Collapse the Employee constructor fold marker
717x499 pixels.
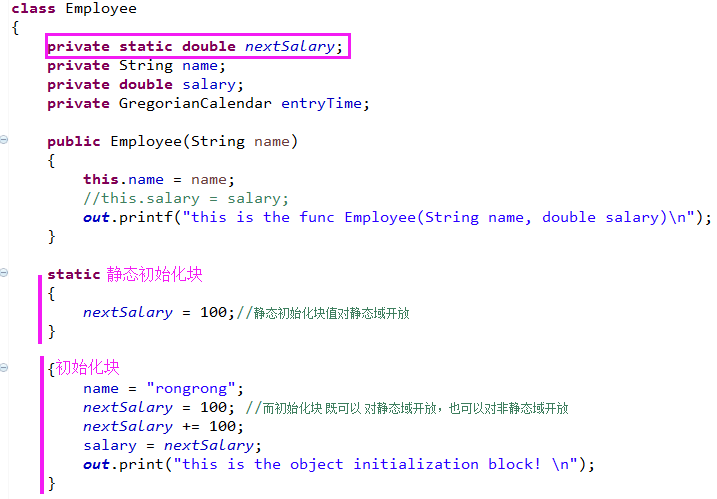(x=4, y=140)
